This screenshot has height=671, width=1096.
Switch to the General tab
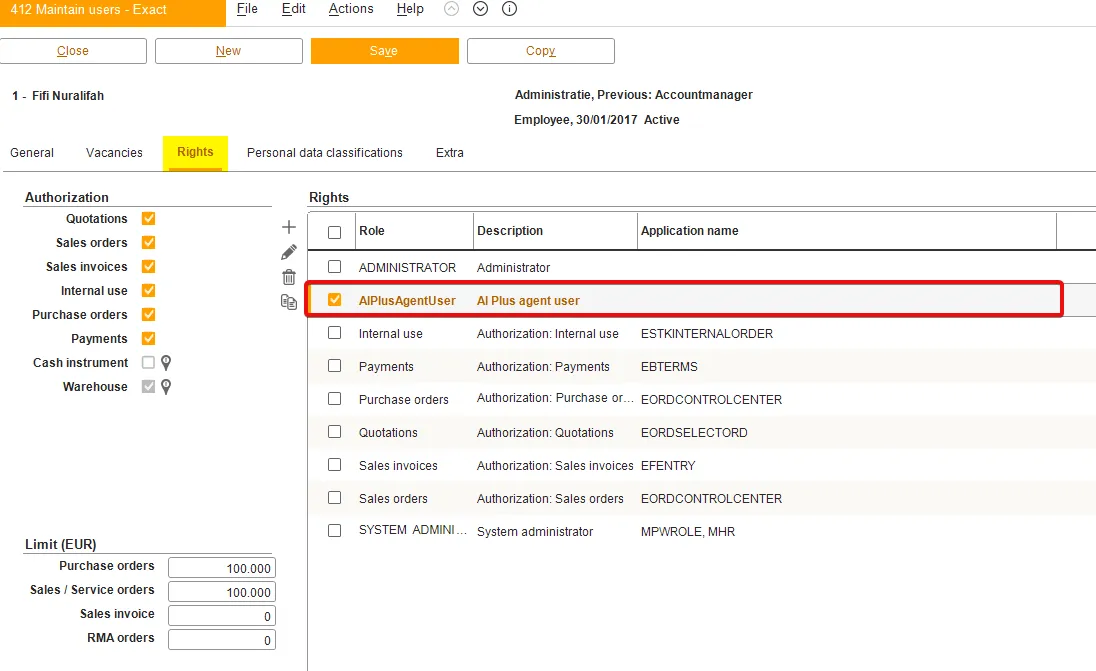click(32, 152)
